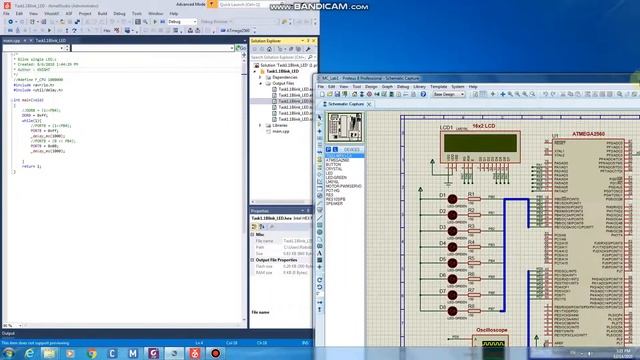Click Proteus zoom in magnifier icon
This screenshot has height=360, width=640.
[x=510, y=94]
